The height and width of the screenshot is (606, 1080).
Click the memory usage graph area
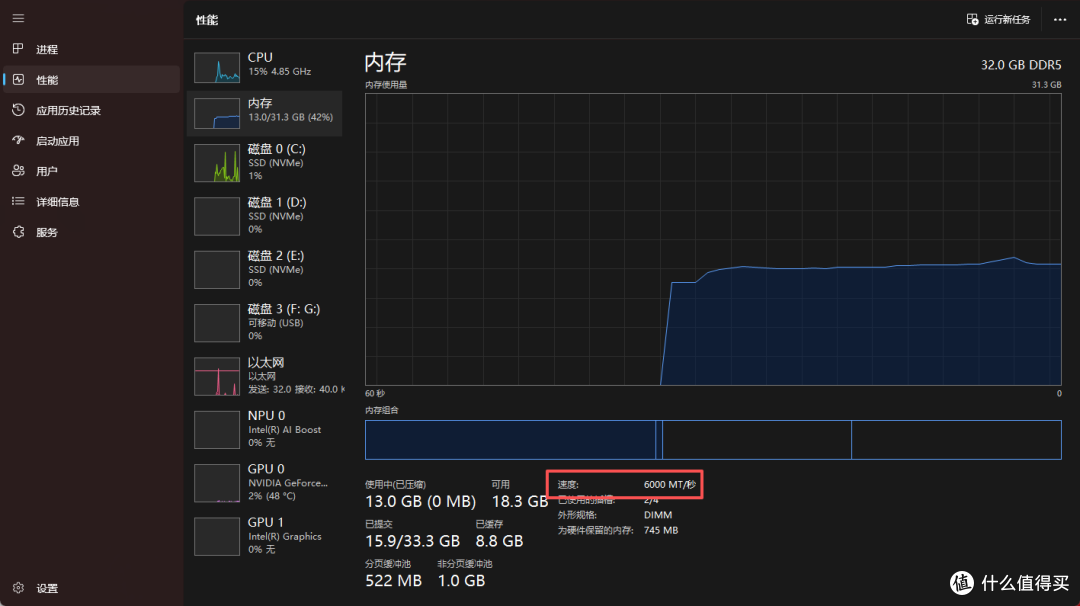(713, 239)
